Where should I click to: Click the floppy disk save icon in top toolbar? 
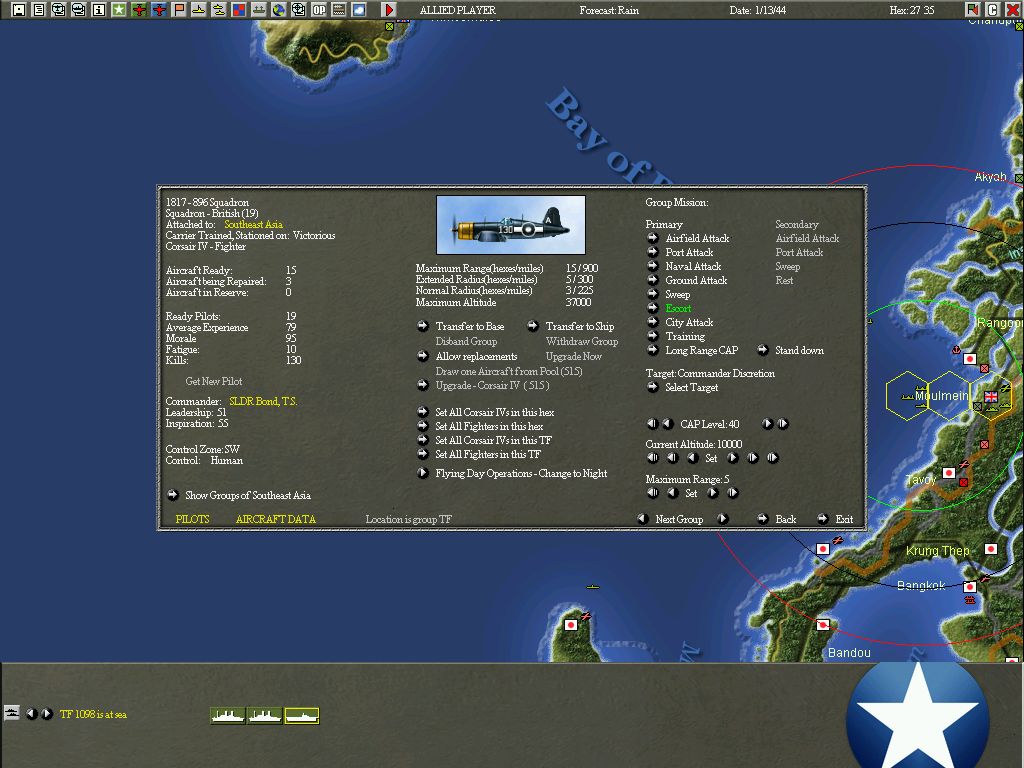(19, 9)
